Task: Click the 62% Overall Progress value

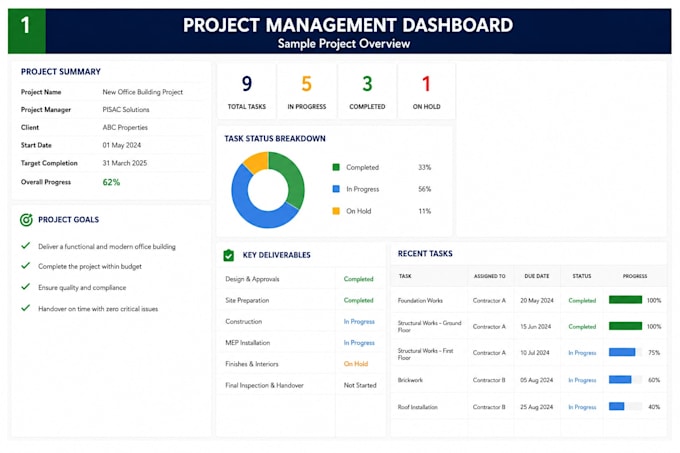Action: tap(111, 182)
